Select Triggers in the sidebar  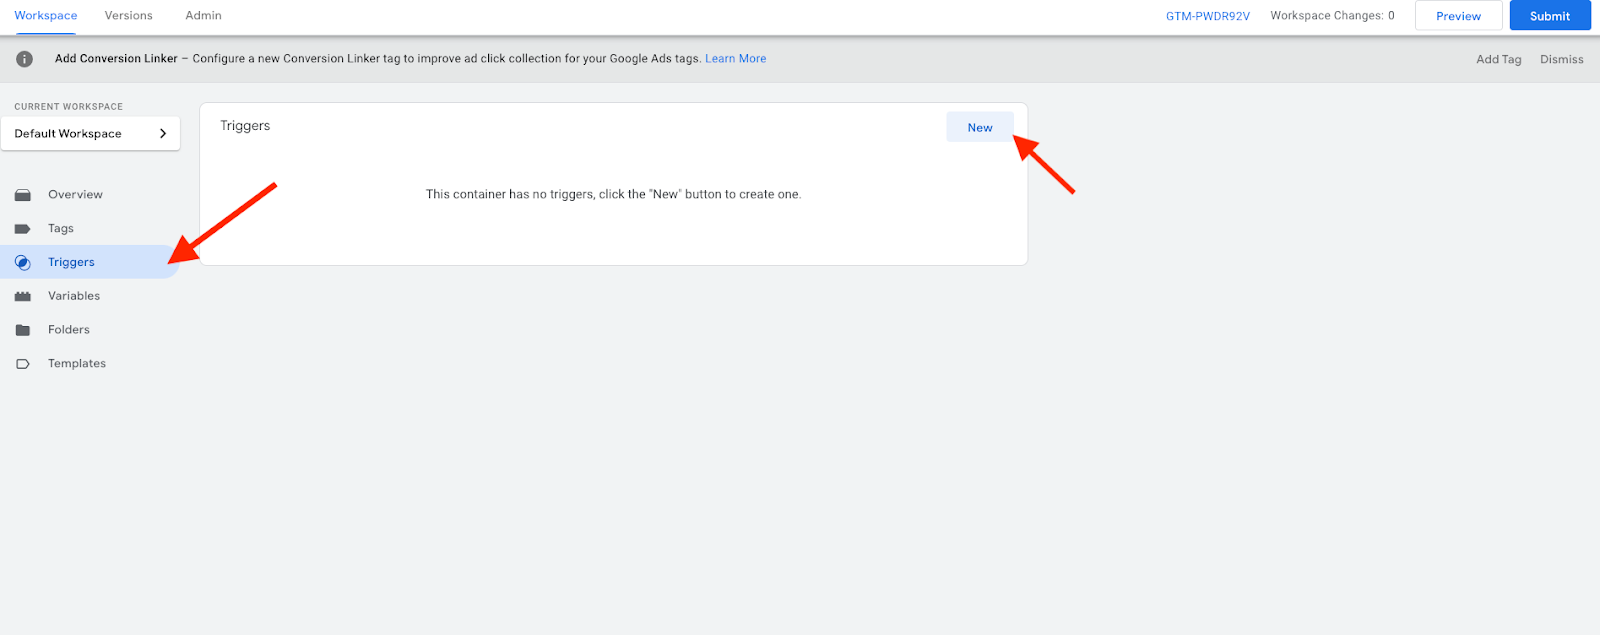90,262
